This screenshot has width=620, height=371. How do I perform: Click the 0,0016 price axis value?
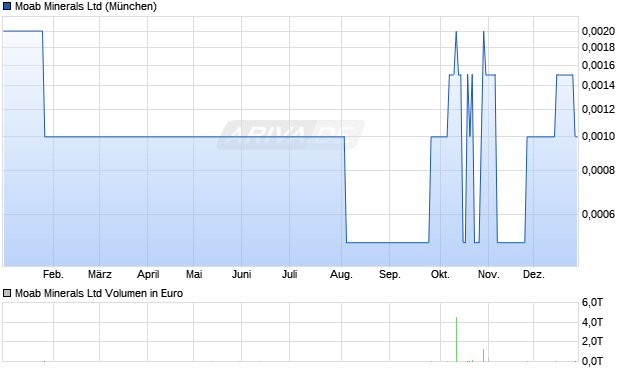tap(598, 65)
